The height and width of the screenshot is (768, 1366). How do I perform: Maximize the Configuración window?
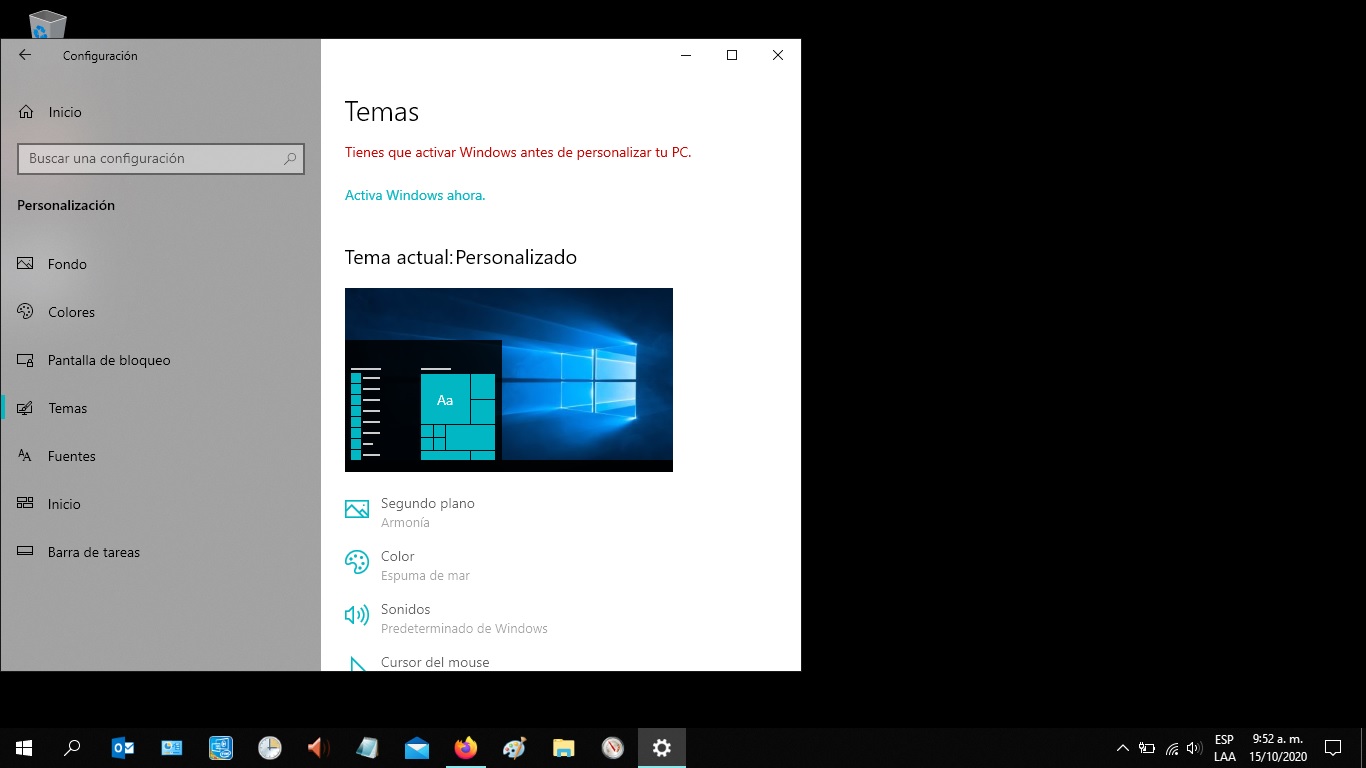pyautogui.click(x=732, y=55)
